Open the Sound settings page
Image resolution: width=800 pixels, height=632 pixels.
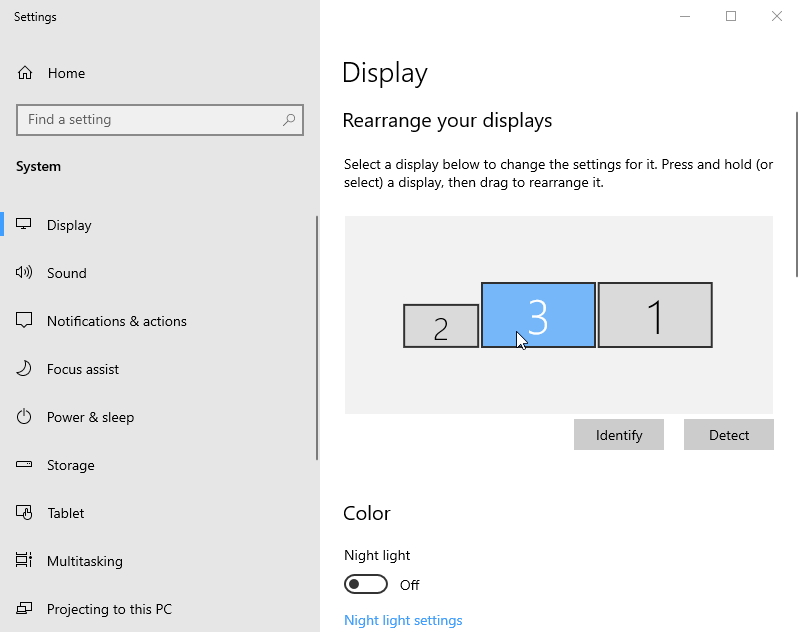tap(67, 273)
